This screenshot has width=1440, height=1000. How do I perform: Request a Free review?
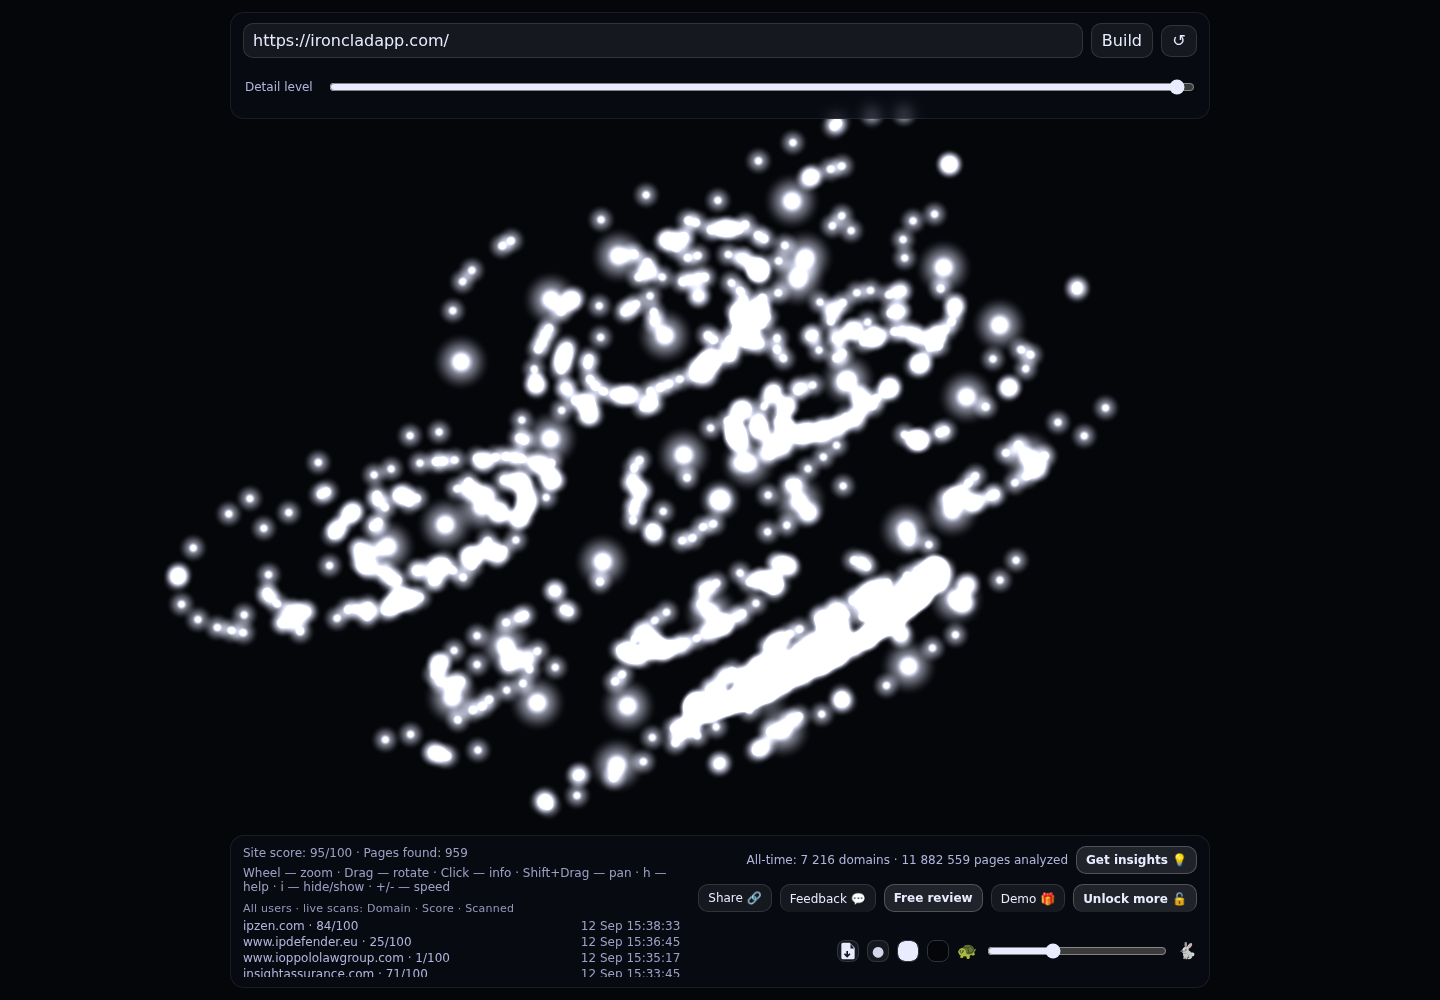pyautogui.click(x=933, y=898)
